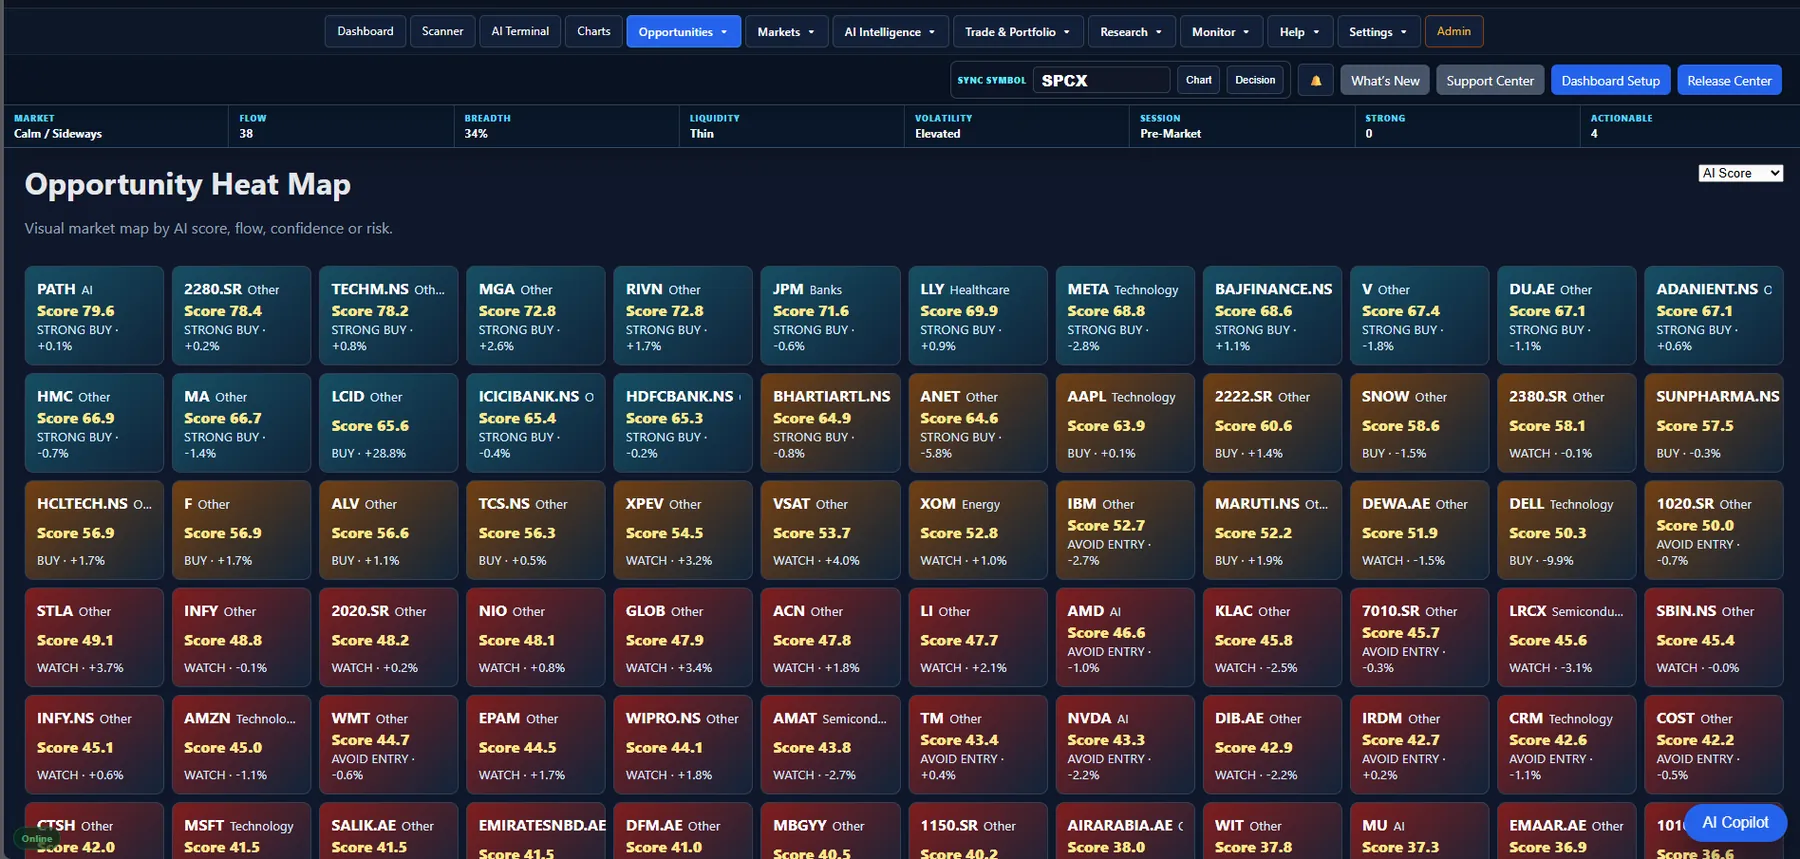Open the V score 67.4 tile
Image resolution: width=1800 pixels, height=859 pixels.
[1419, 315]
